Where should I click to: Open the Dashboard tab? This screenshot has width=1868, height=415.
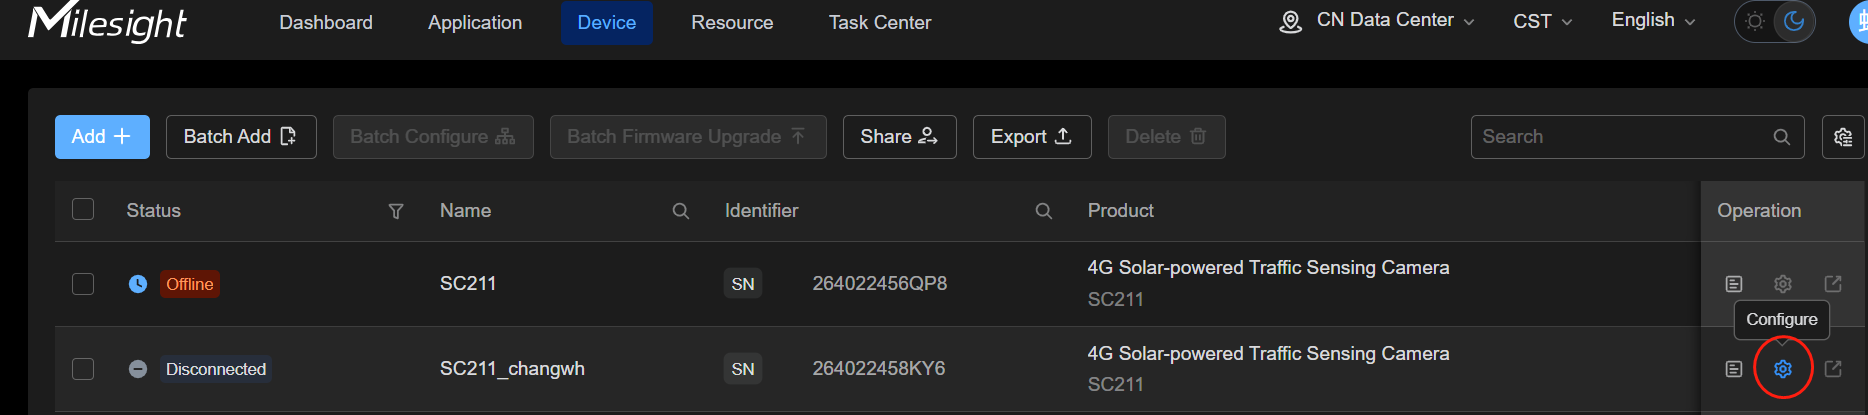(x=326, y=22)
